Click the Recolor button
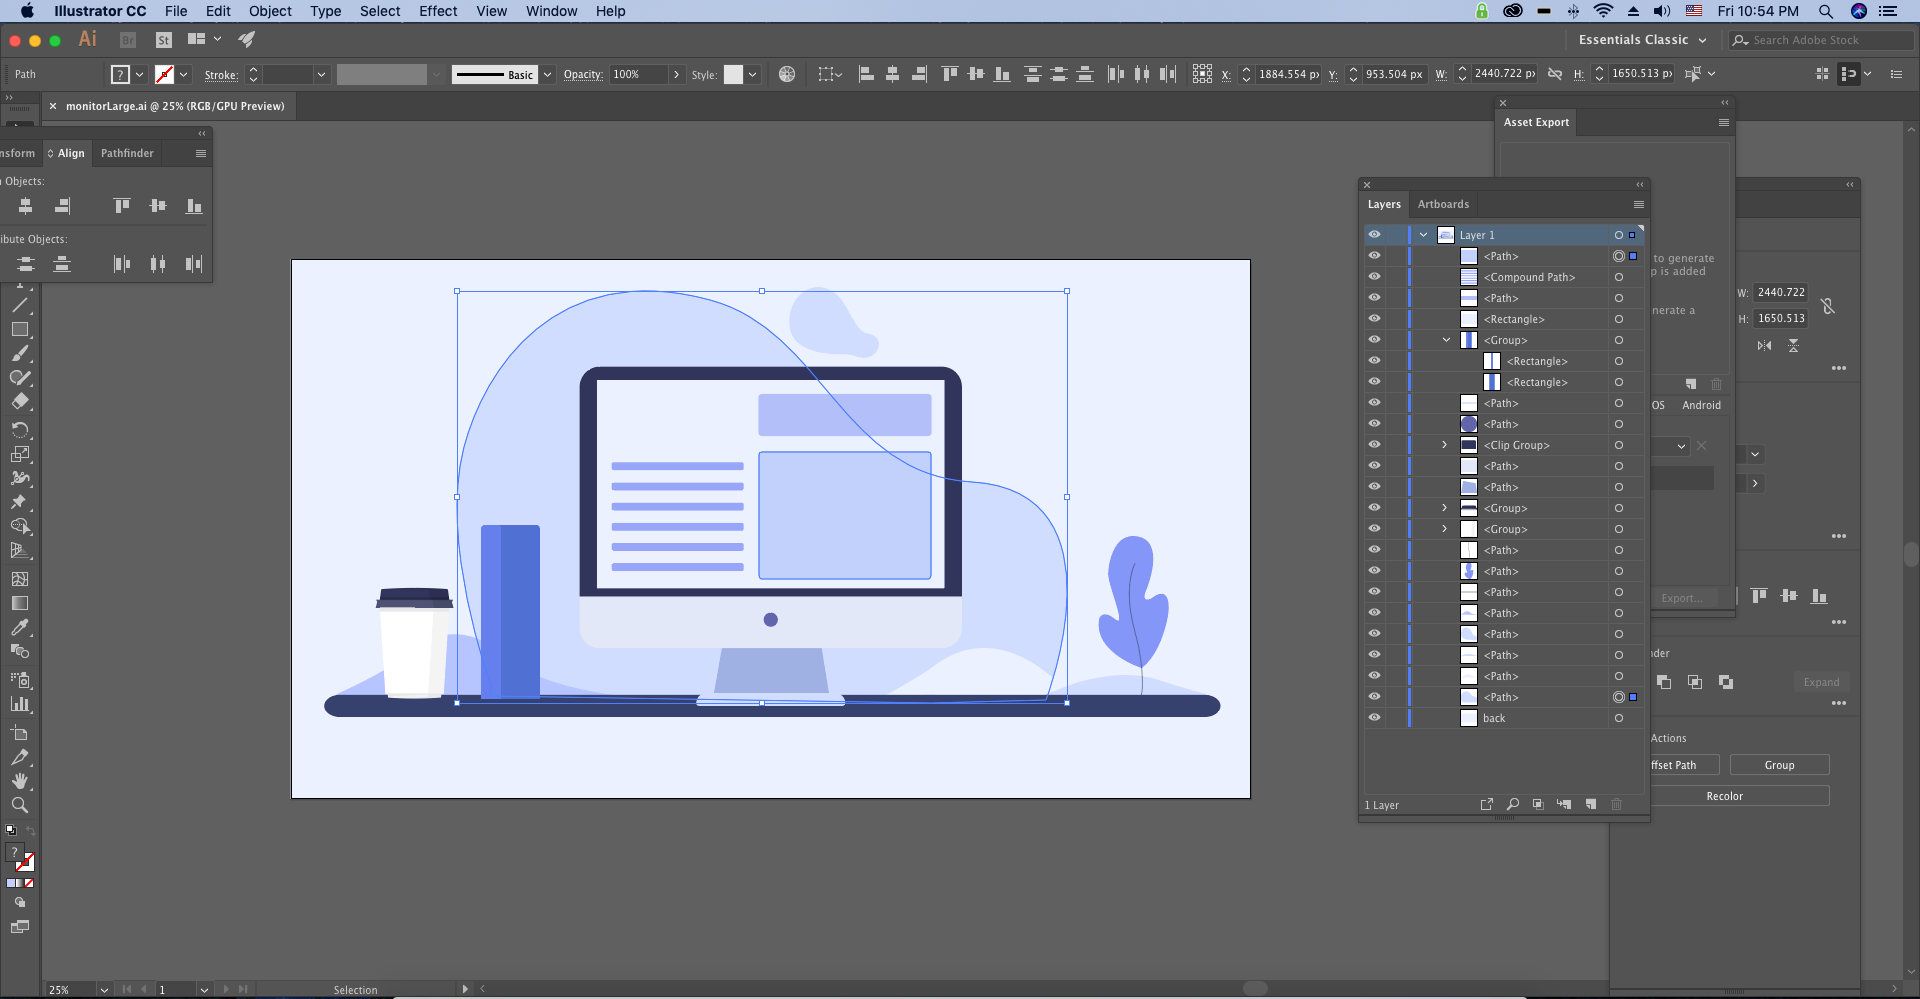1920x999 pixels. pos(1724,796)
